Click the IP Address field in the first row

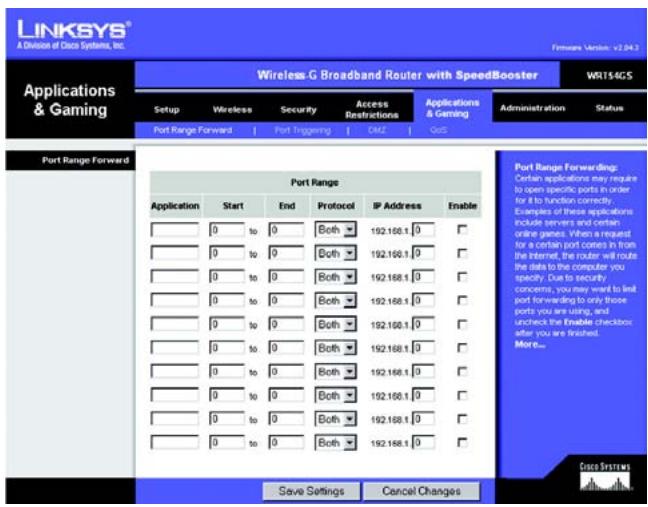click(x=424, y=230)
